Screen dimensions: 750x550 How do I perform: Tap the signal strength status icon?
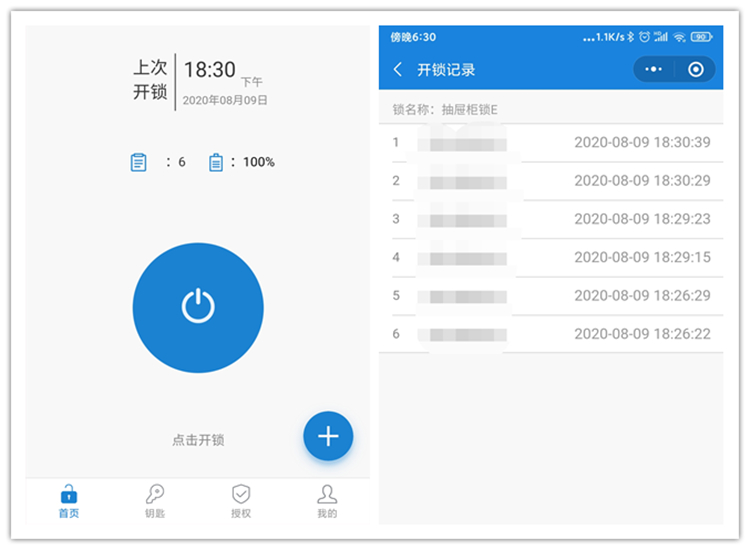pyautogui.click(x=661, y=37)
